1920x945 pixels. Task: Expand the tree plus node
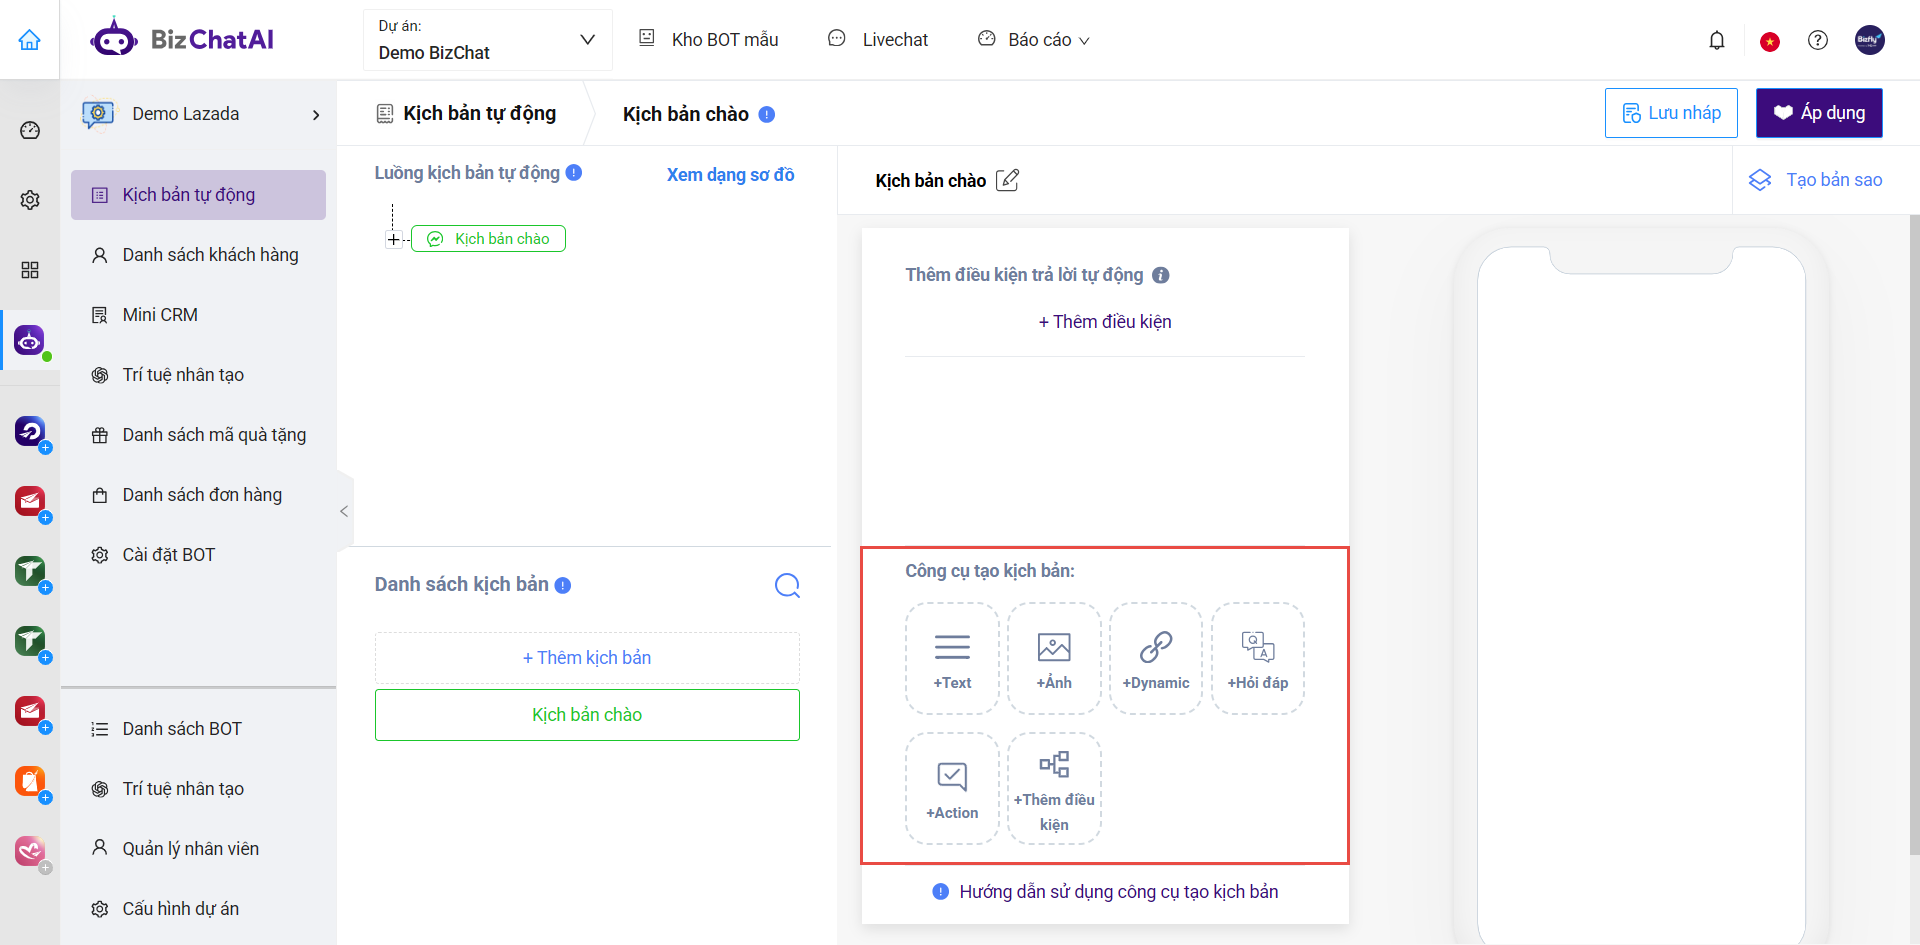(x=393, y=240)
